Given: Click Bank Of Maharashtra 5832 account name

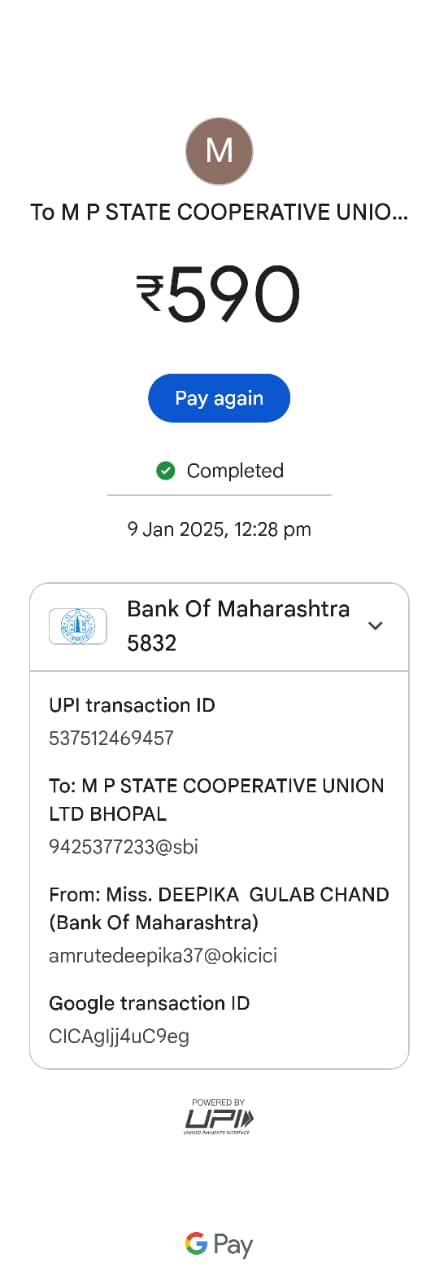Looking at the screenshot, I should (238, 626).
